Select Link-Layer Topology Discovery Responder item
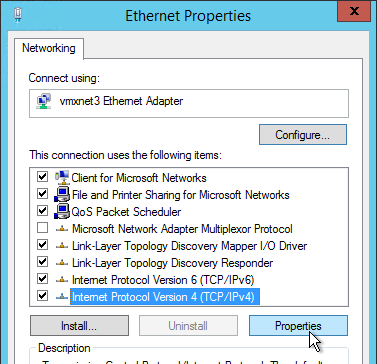 172,263
